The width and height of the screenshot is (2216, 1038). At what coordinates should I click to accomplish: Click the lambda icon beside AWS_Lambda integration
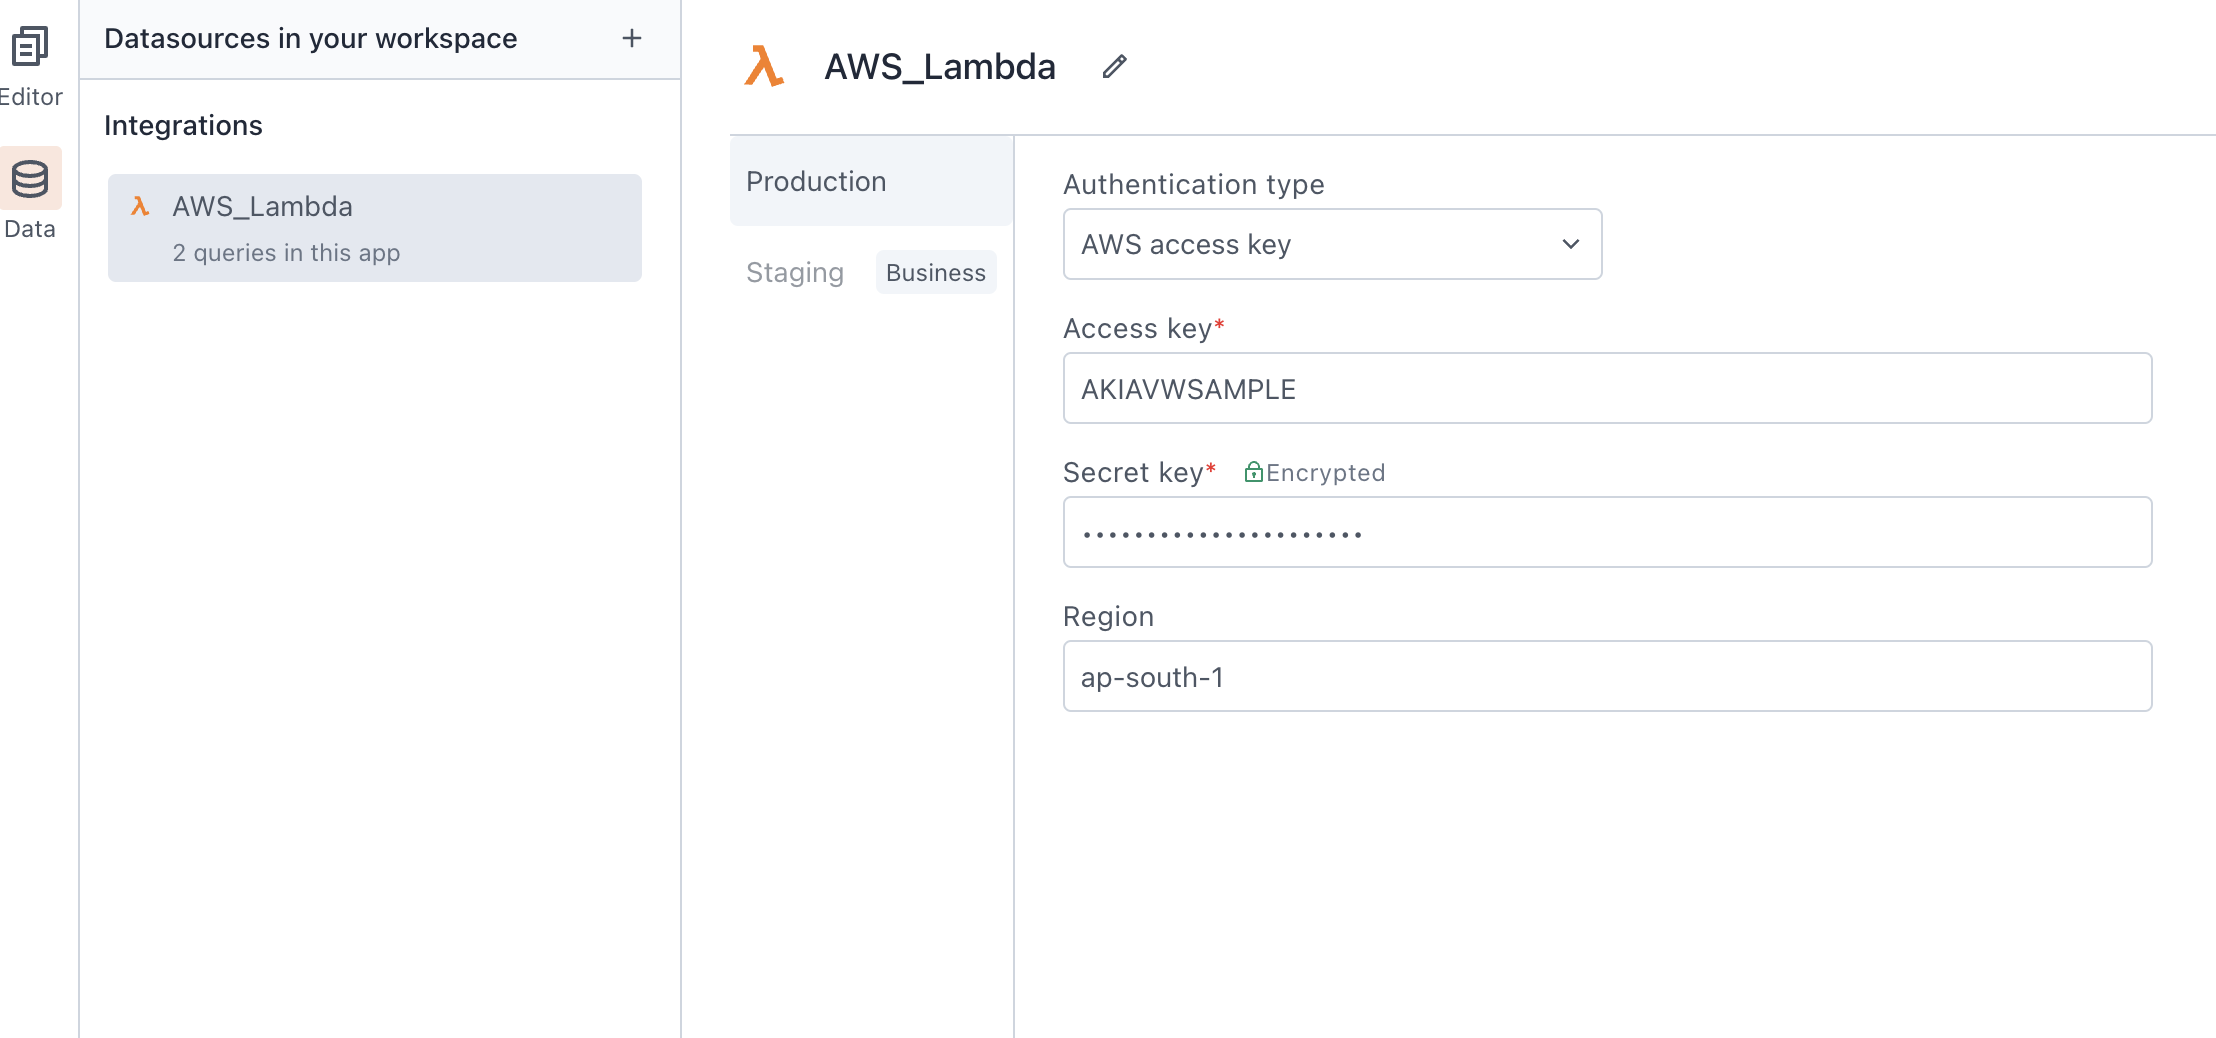(139, 207)
